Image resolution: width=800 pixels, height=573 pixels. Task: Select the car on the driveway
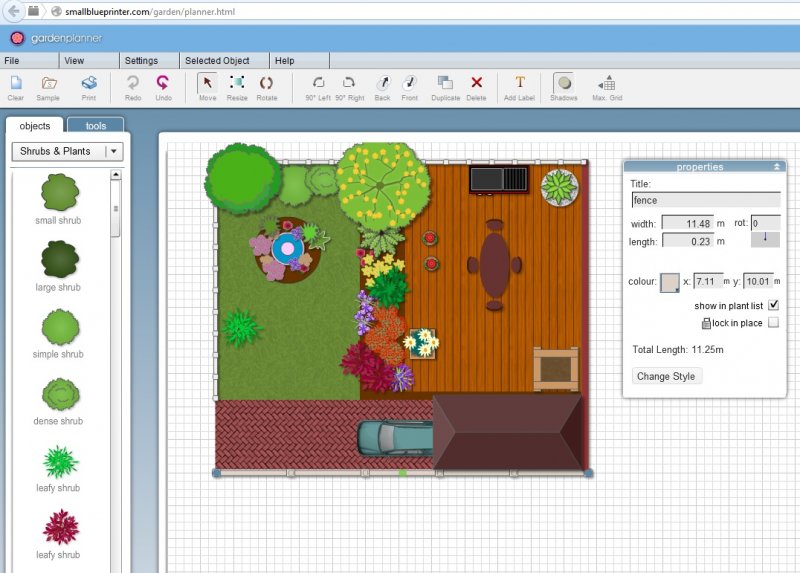point(395,438)
